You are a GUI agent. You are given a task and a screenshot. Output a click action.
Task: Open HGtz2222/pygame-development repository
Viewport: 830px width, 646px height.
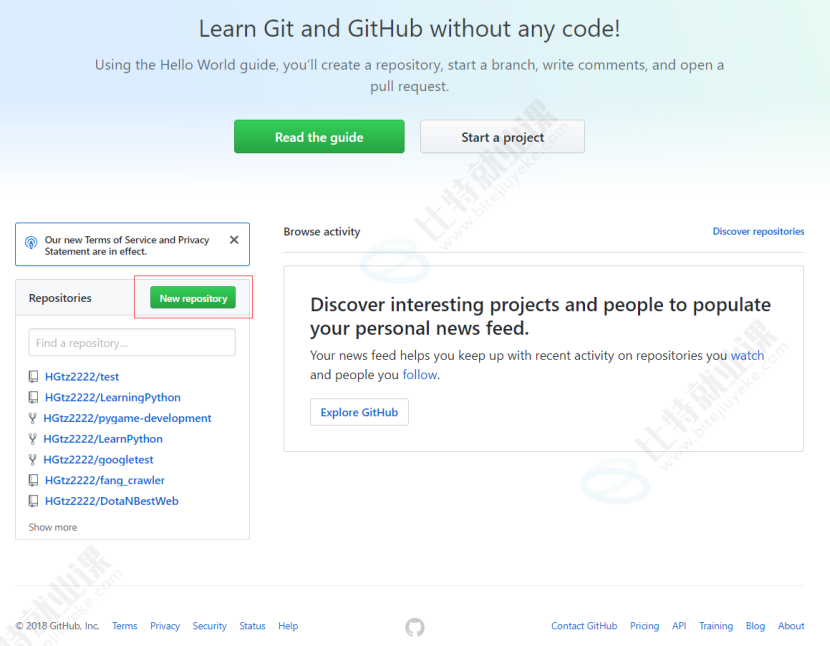[127, 418]
